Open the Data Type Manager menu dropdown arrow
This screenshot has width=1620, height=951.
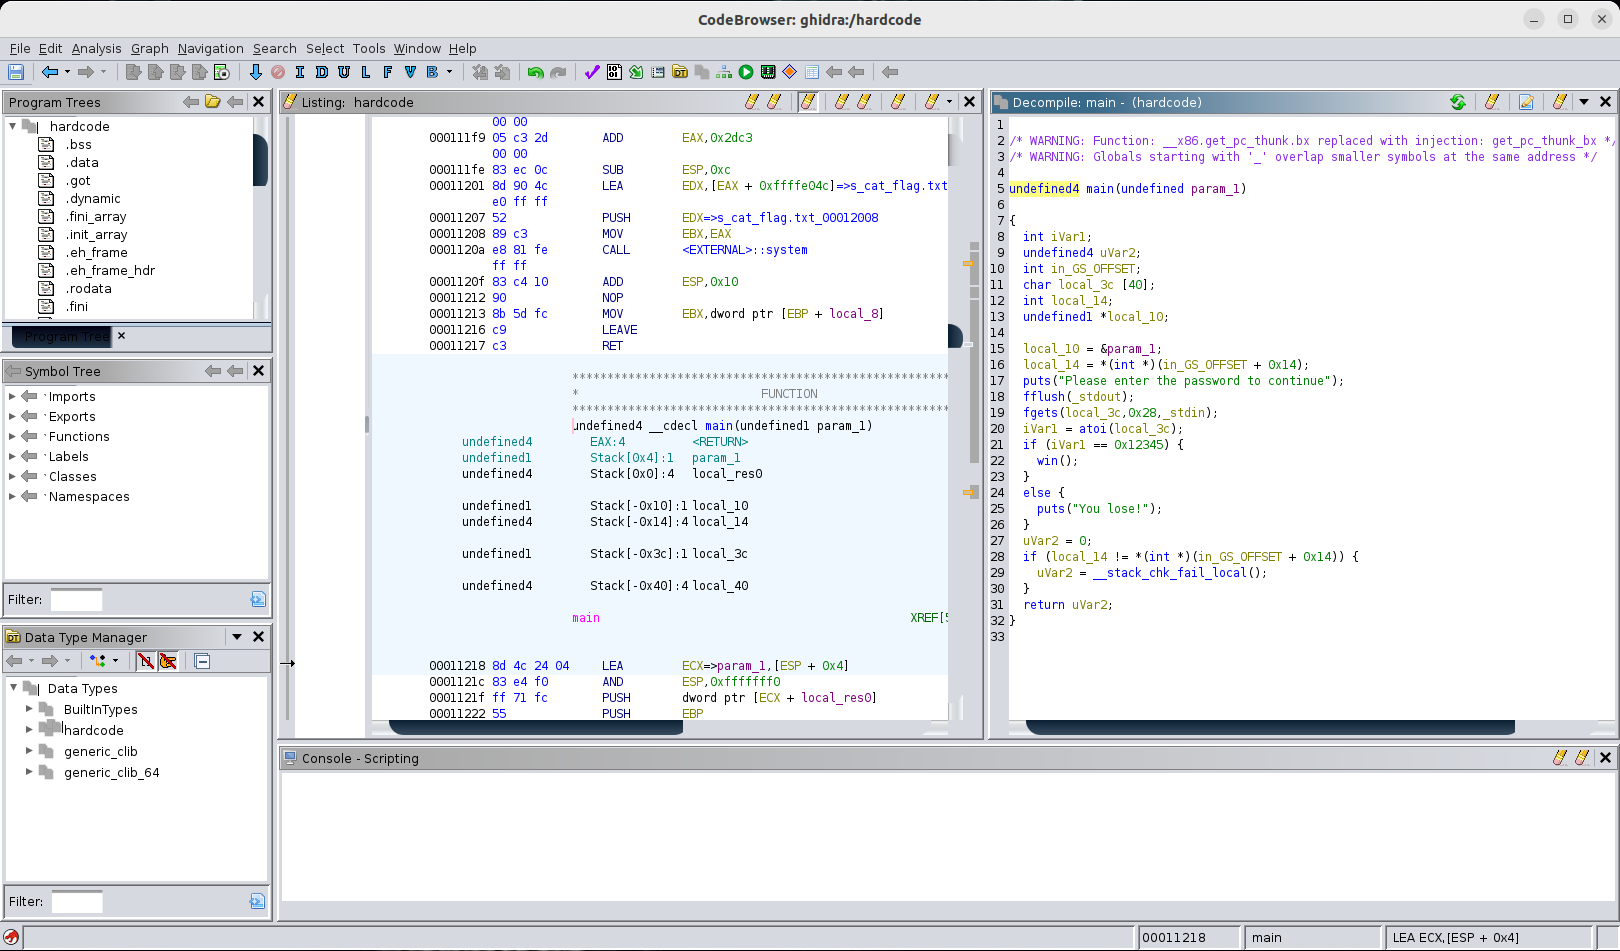pyautogui.click(x=237, y=637)
